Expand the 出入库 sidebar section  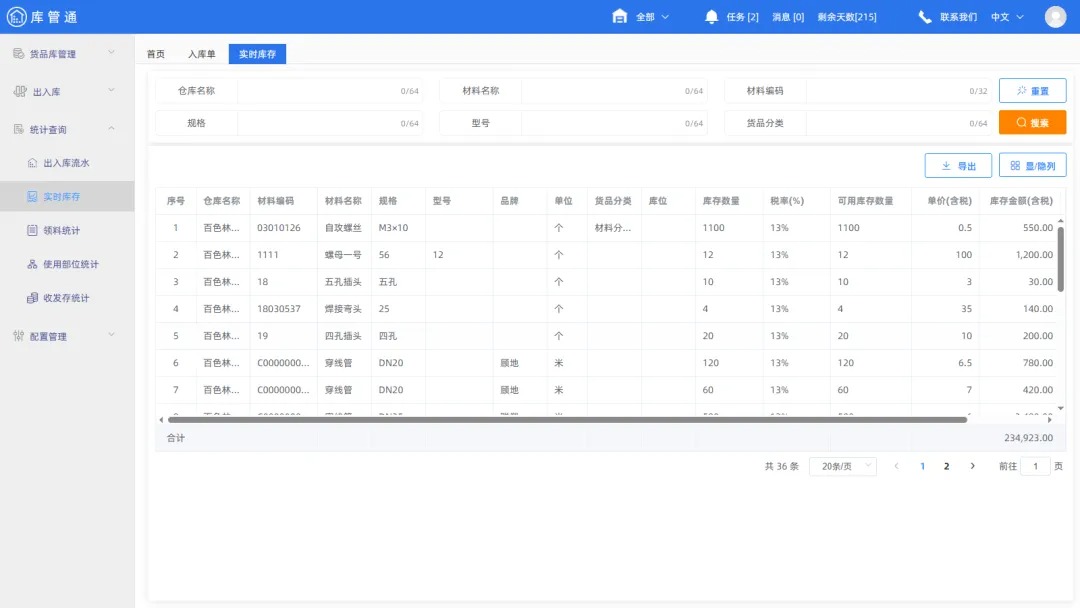tap(66, 92)
